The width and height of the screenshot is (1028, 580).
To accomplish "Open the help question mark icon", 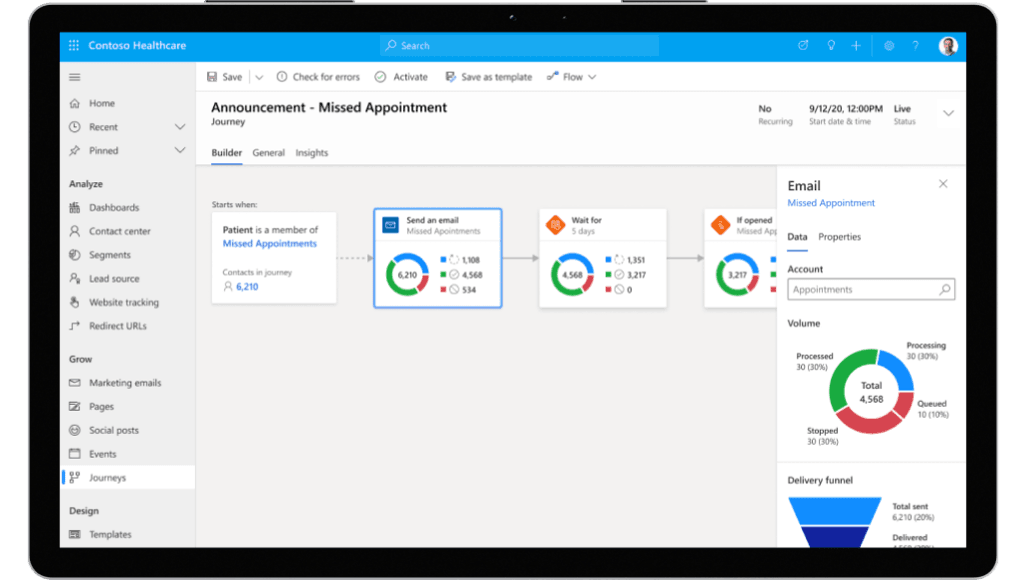I will (915, 46).
